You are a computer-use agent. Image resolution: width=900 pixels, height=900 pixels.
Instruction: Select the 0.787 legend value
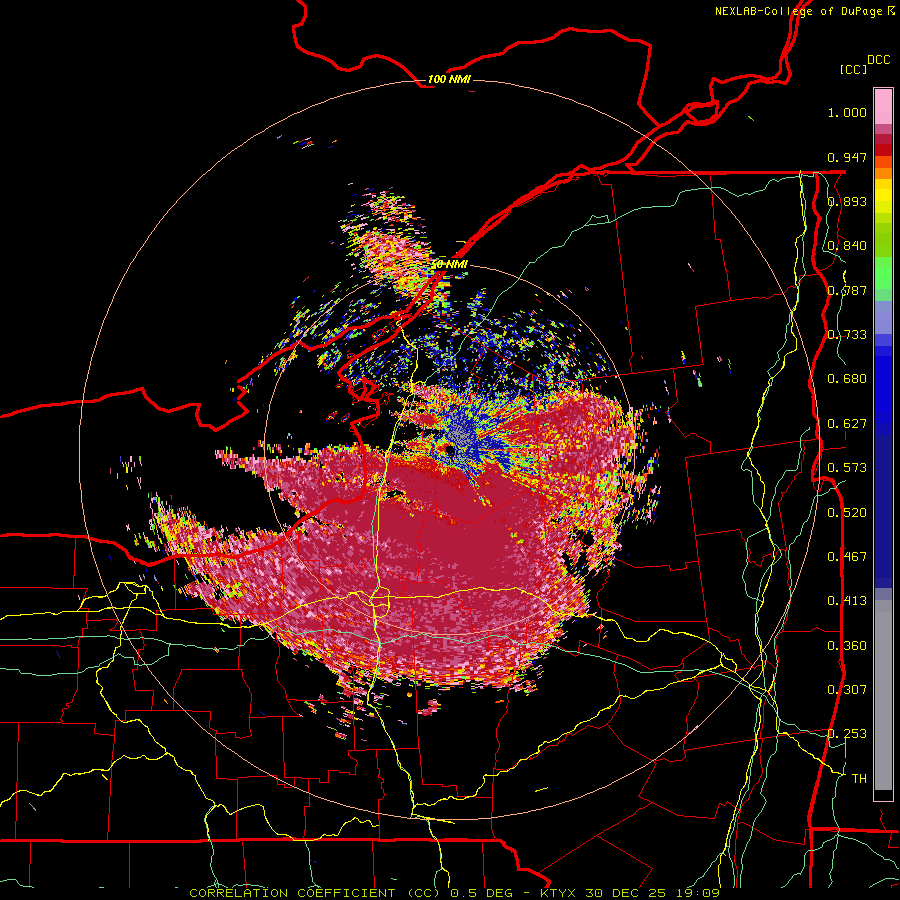point(847,290)
